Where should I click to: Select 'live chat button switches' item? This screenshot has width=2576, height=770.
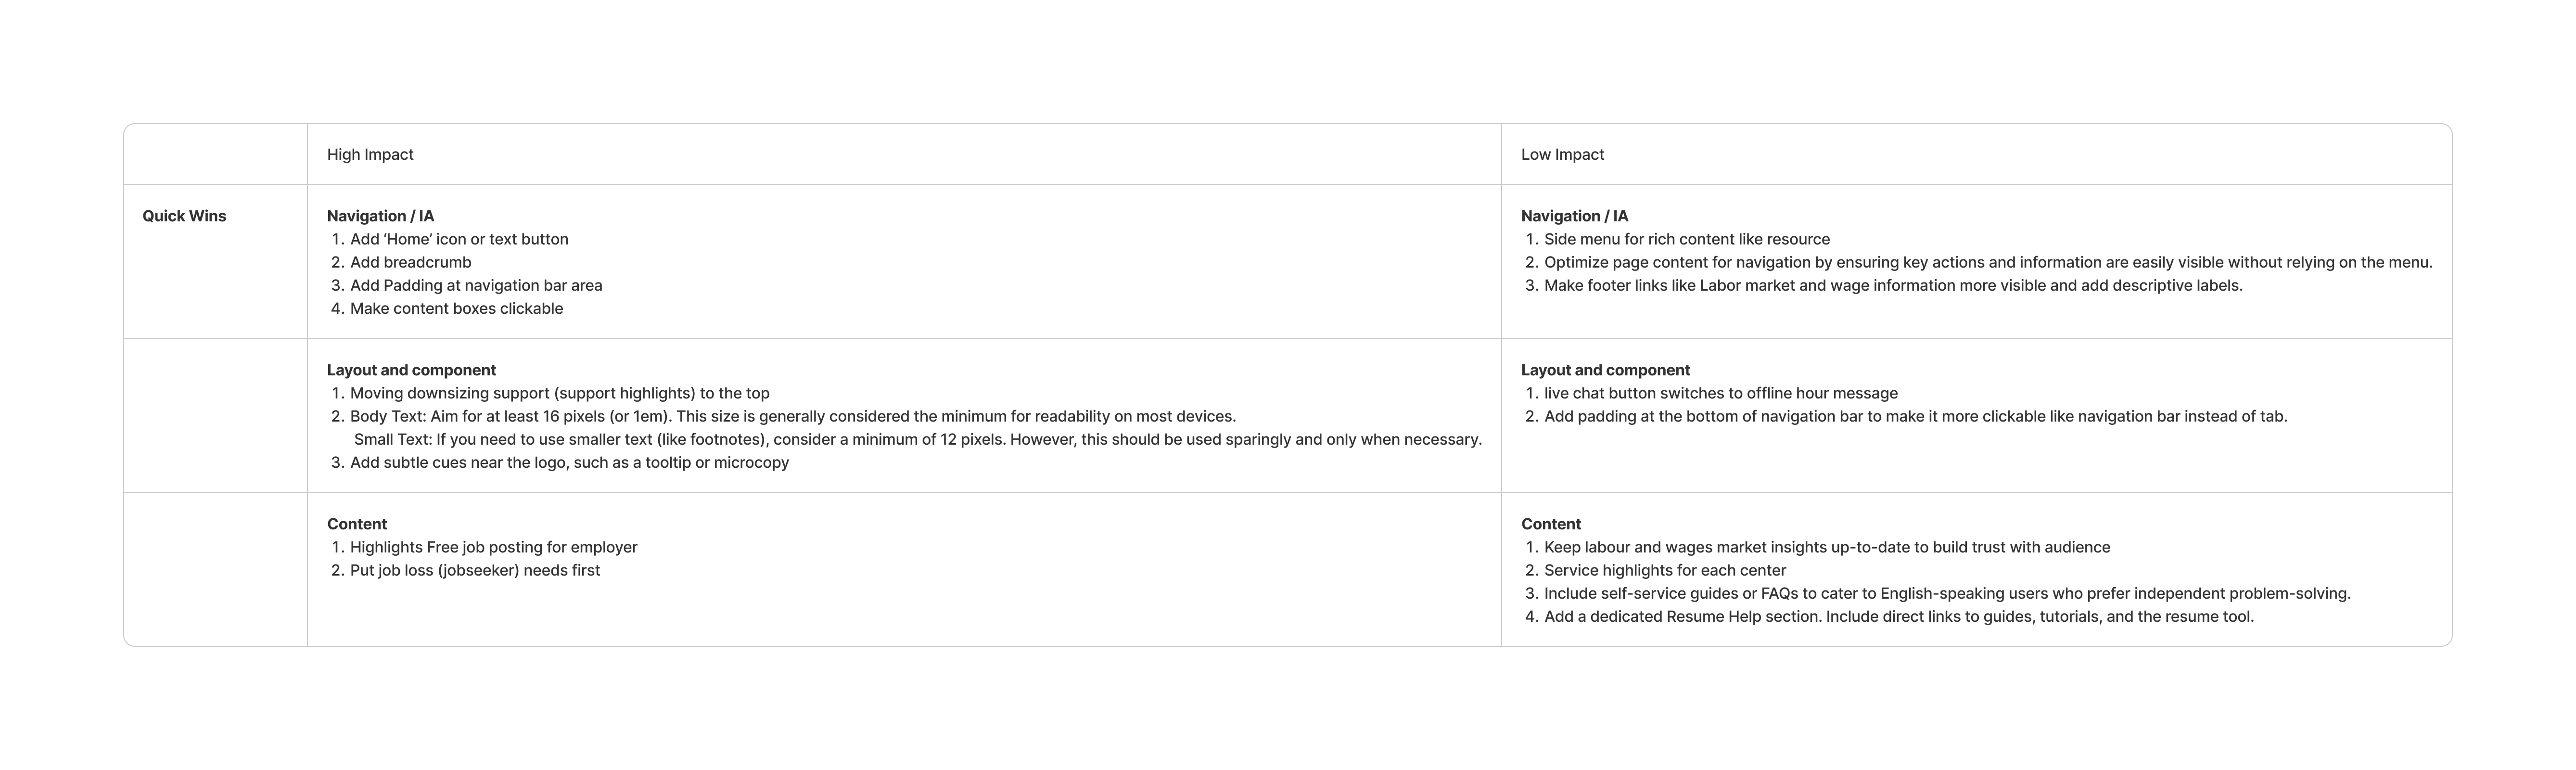pyautogui.click(x=1720, y=393)
